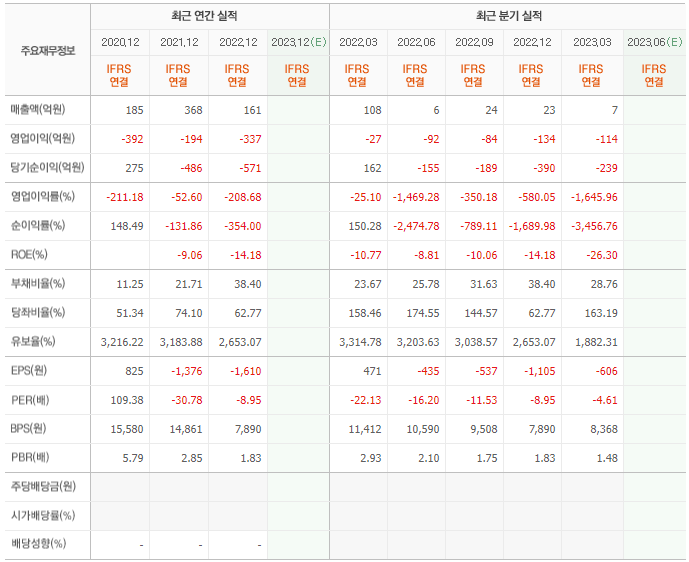
Task: Click the 2020.12 annual column header
Action: coord(120,42)
